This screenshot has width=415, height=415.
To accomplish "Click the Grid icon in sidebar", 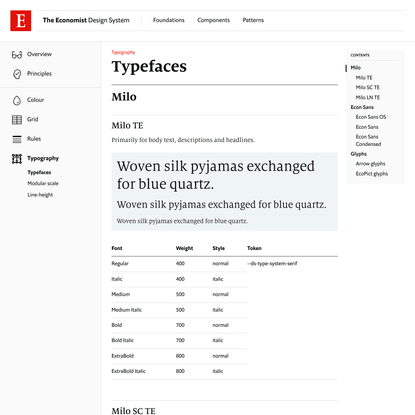I will [17, 120].
